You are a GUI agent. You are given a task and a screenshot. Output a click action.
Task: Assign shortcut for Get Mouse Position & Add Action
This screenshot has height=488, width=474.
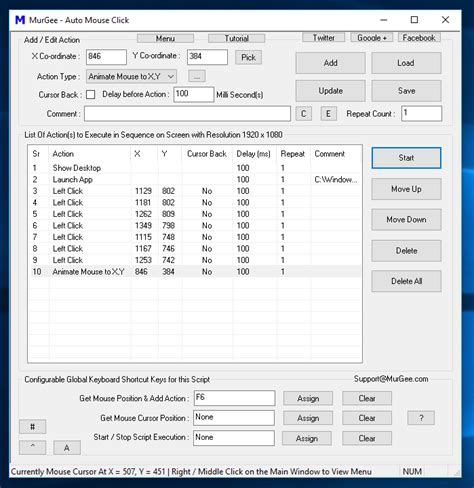click(x=308, y=398)
